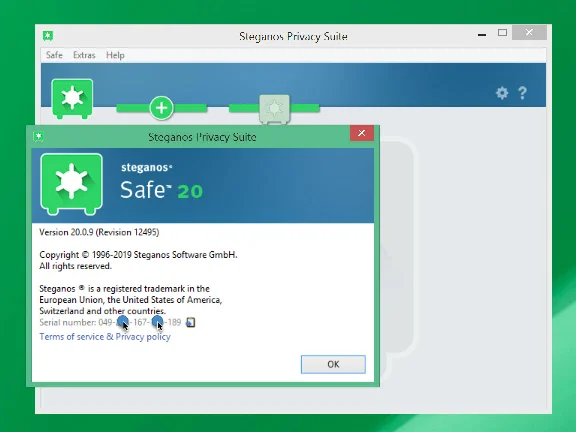Screen dimensions: 576x432
Task: Click the question mark help icon
Action: coord(522,93)
